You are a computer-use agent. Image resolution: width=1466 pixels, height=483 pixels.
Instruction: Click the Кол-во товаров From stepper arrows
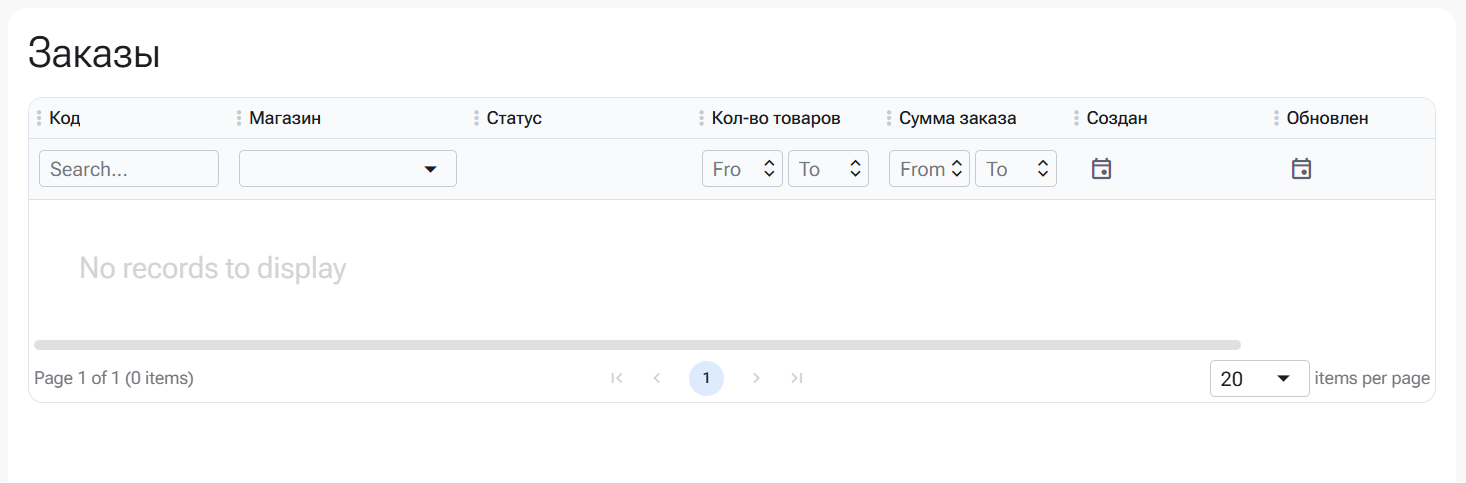click(x=769, y=169)
